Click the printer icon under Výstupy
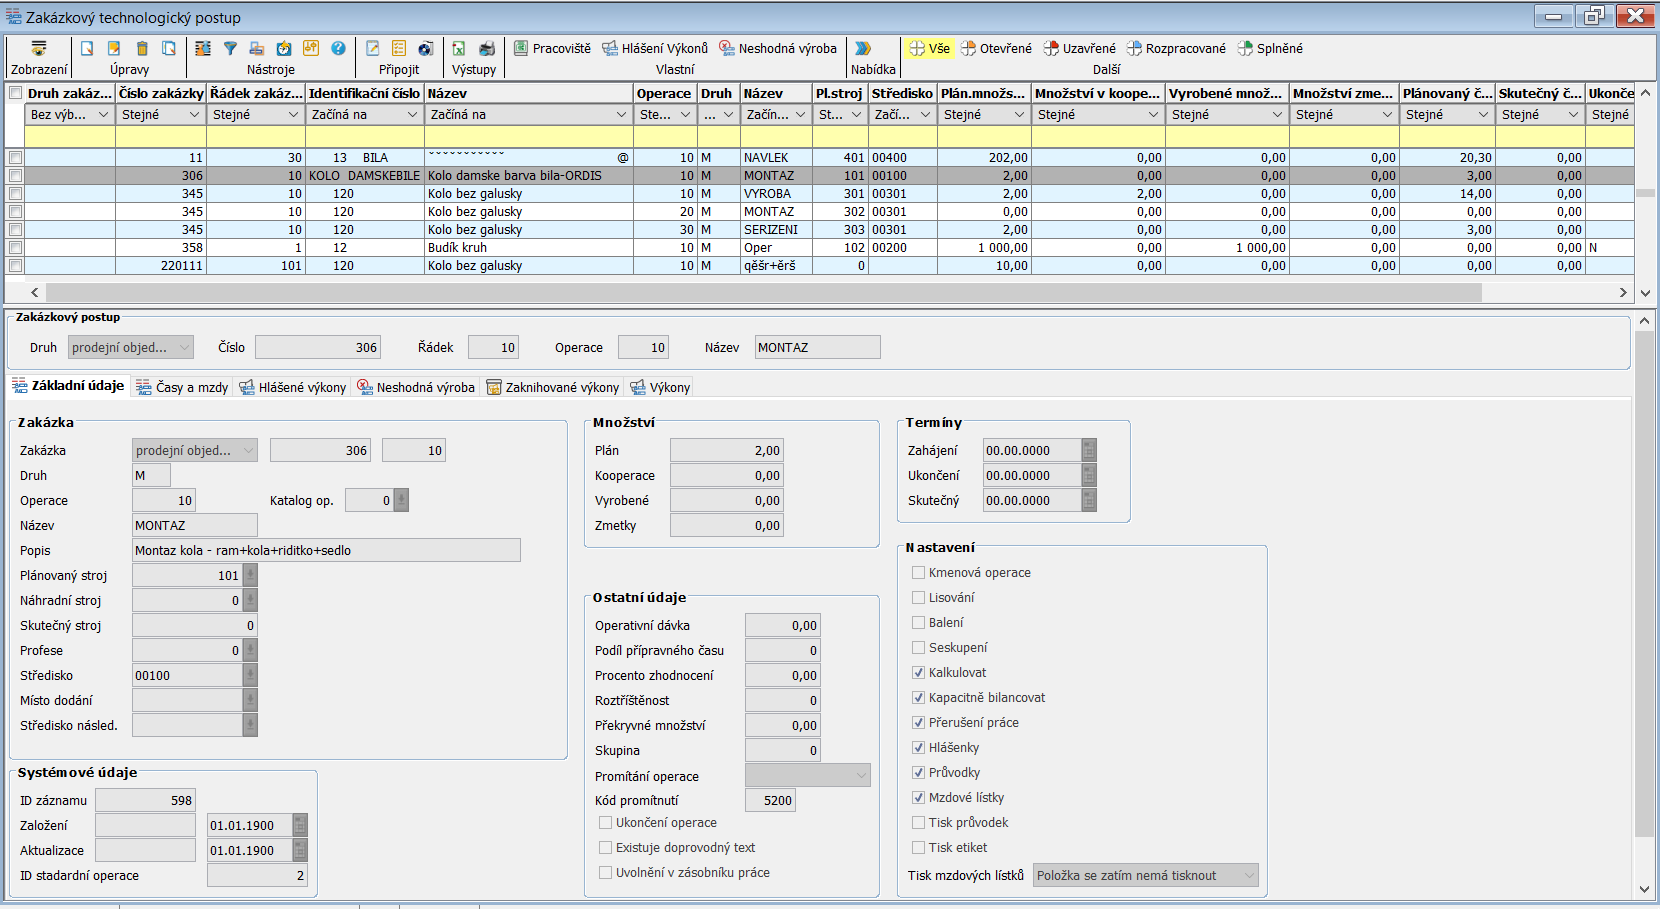Image resolution: width=1660 pixels, height=909 pixels. click(487, 48)
